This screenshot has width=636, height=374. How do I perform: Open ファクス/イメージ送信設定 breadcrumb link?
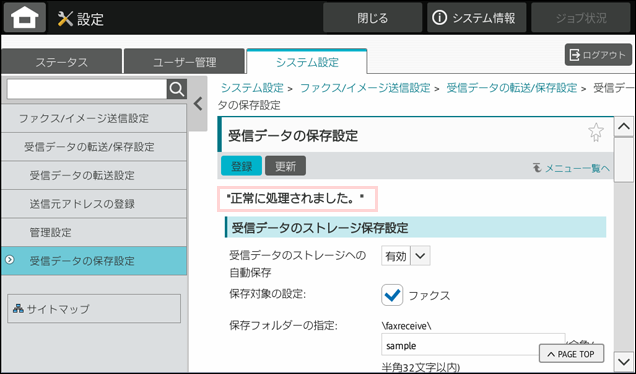click(365, 88)
